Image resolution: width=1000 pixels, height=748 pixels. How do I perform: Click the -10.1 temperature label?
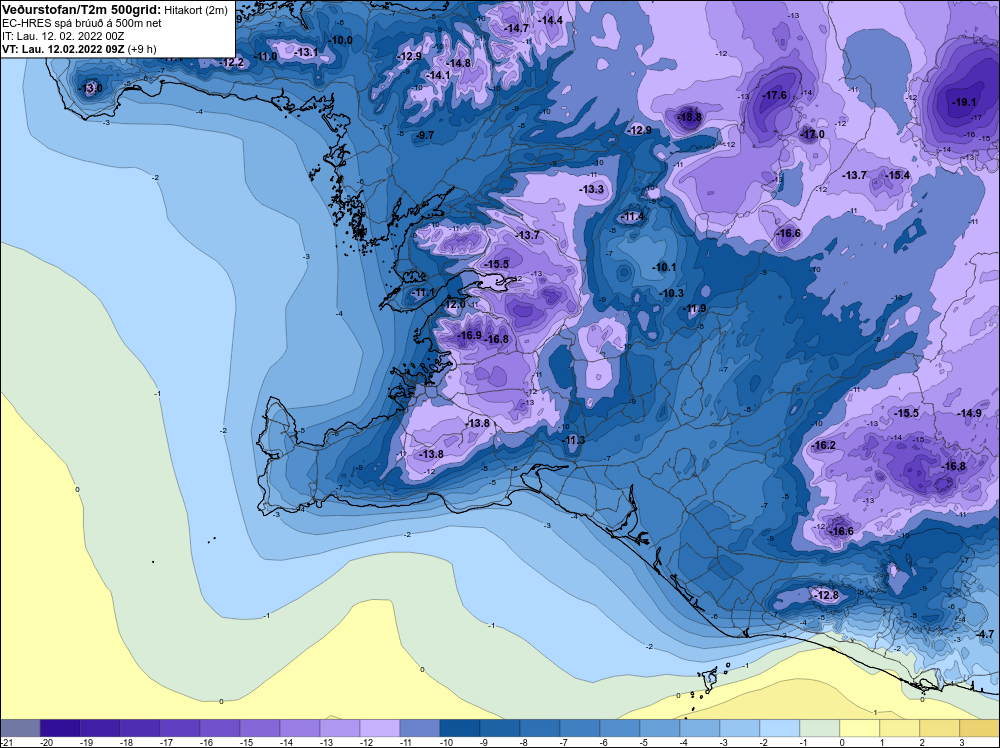coord(664,267)
